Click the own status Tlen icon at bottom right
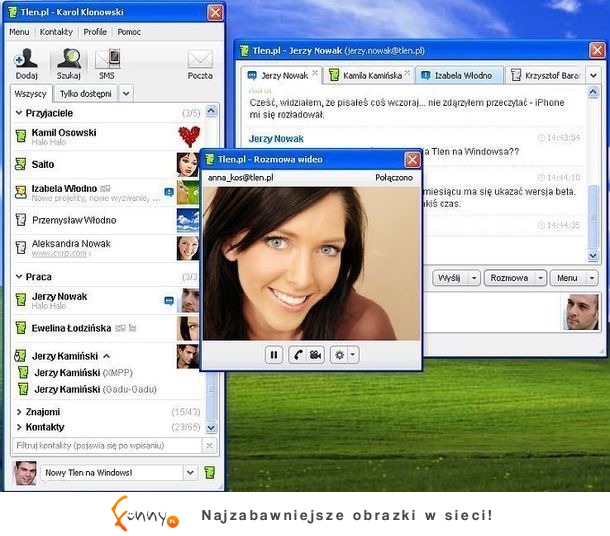Viewport: 610px width, 536px height. point(210,473)
